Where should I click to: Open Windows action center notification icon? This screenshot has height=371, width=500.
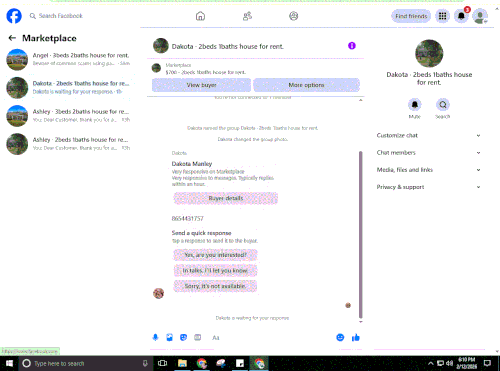click(487, 363)
